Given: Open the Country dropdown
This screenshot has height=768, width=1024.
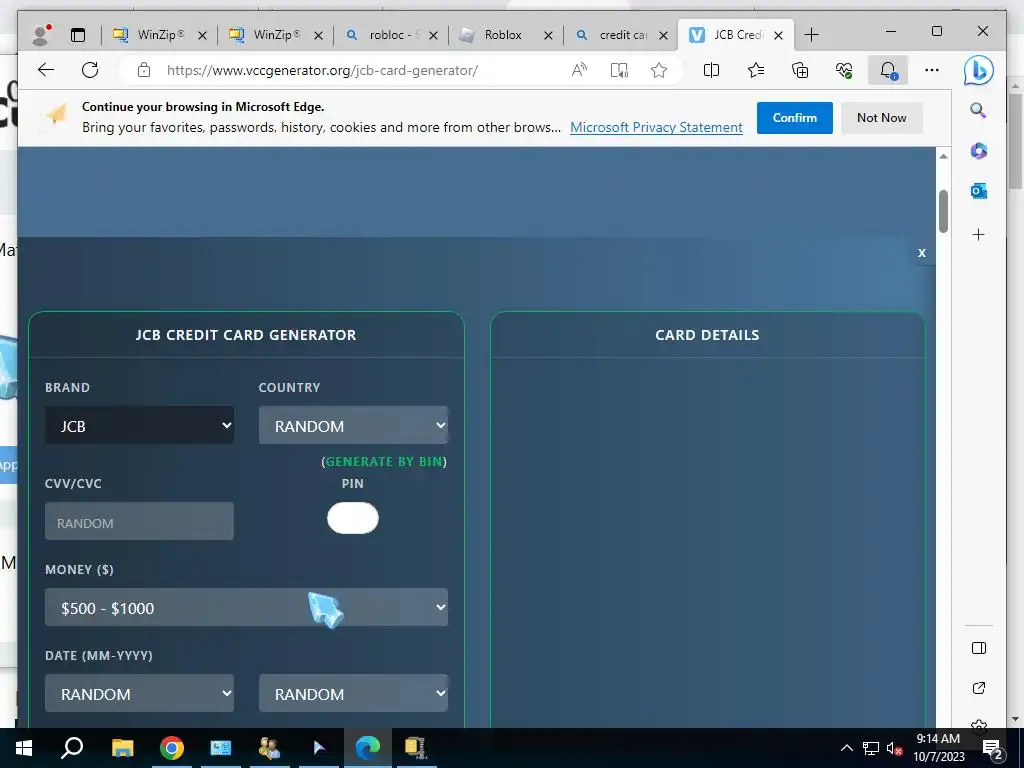Looking at the screenshot, I should click(353, 426).
